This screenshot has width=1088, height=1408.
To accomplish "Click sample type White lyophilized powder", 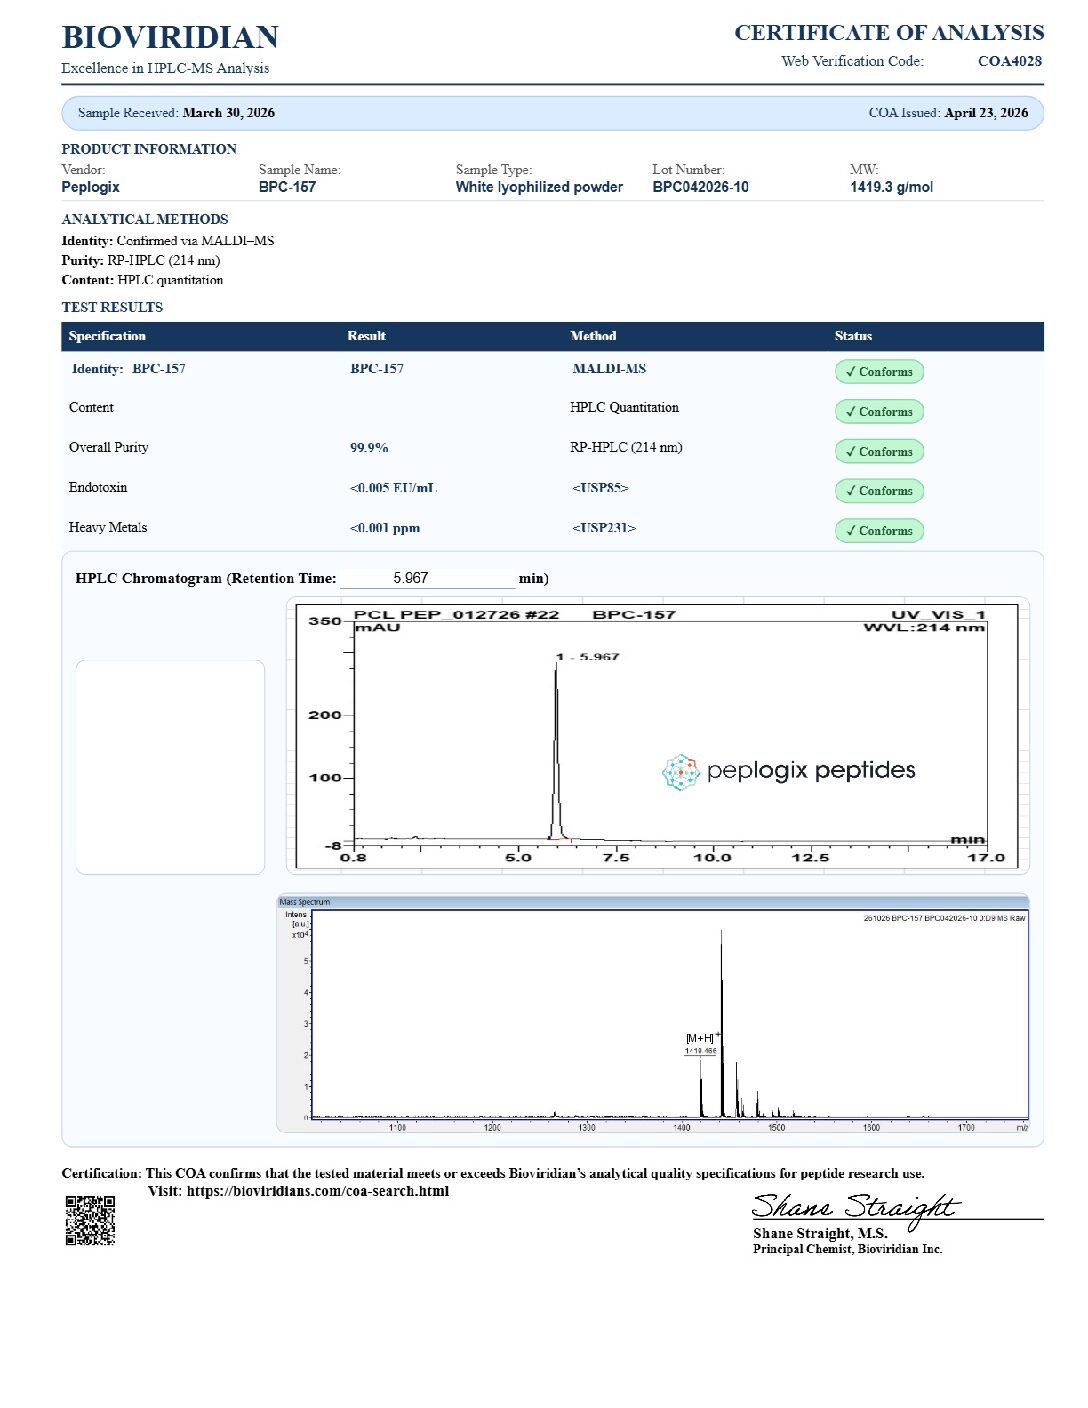I will [x=539, y=187].
